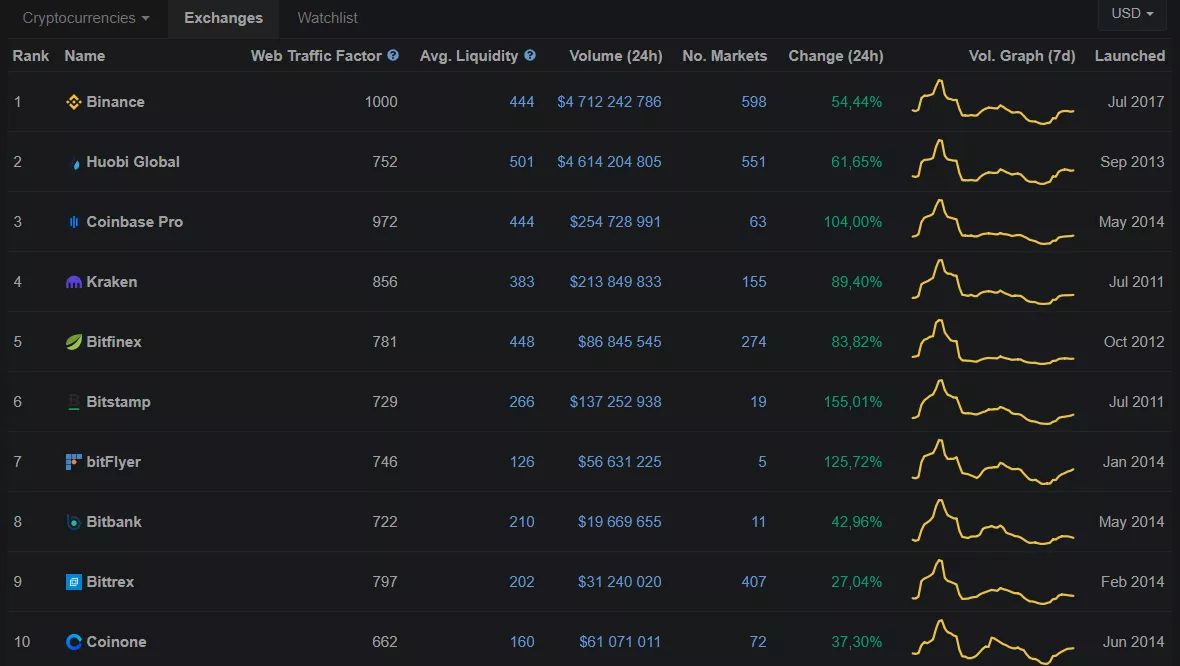The height and width of the screenshot is (666, 1180).
Task: Click Huobi Global's liquidity score 501
Action: tap(522, 161)
